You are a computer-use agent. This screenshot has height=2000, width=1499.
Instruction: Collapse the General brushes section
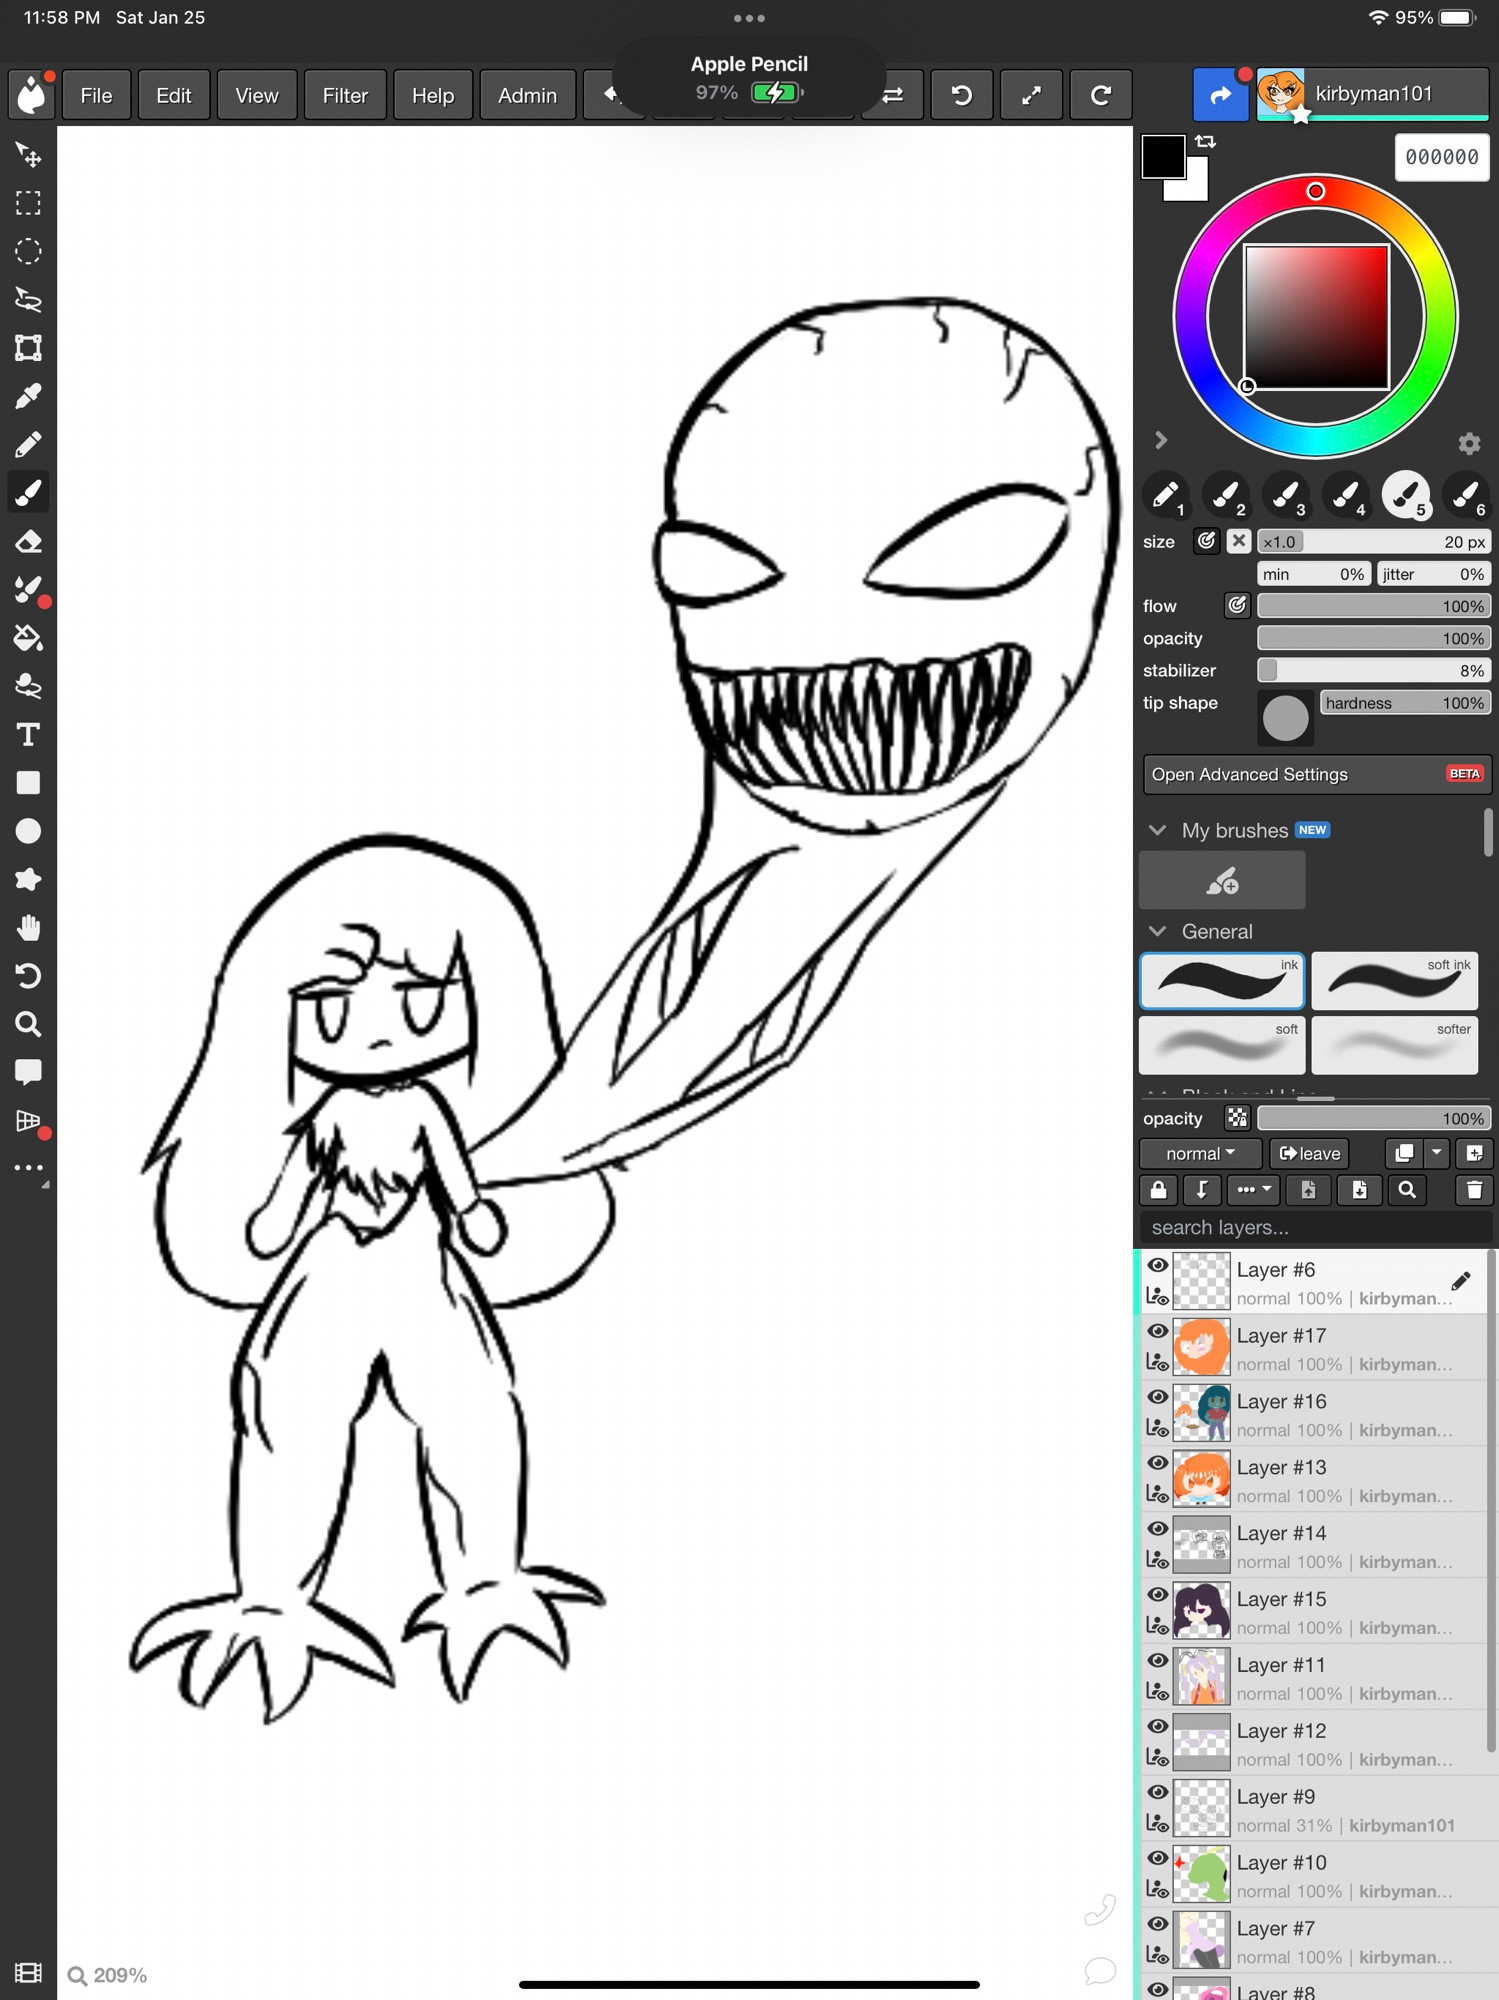[1157, 931]
